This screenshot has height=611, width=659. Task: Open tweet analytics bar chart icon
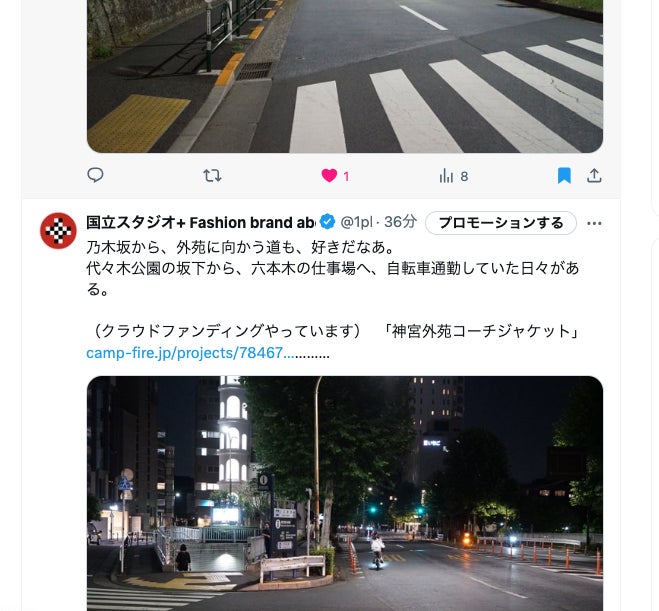(446, 176)
